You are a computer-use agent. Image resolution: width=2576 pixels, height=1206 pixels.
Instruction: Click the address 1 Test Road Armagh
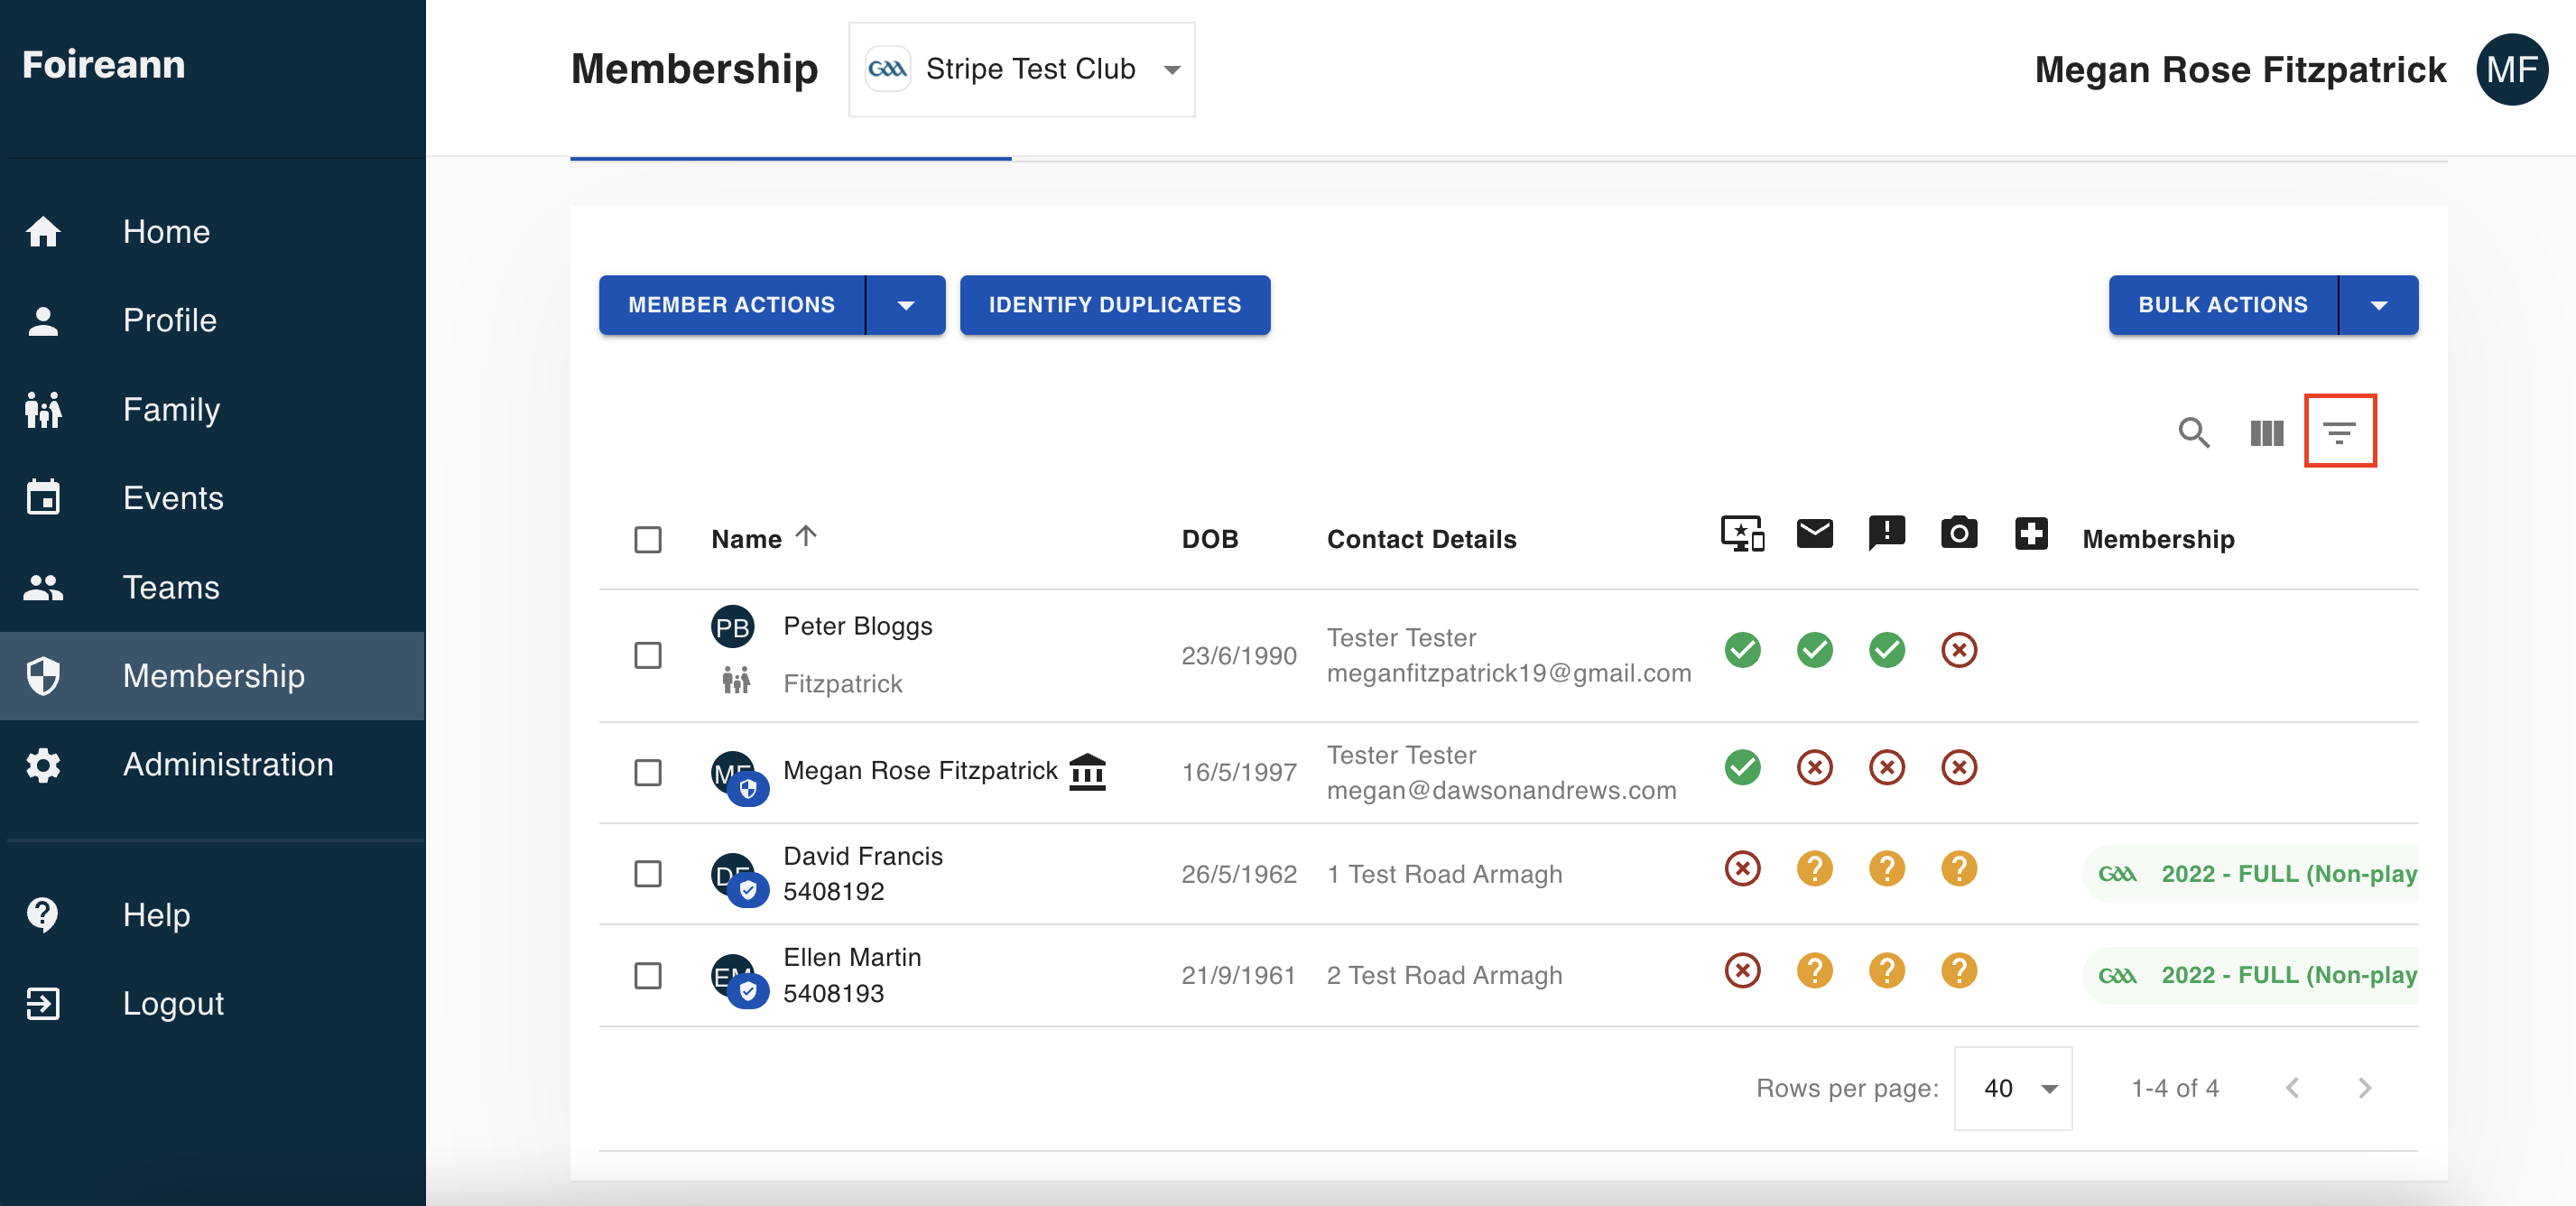[x=1444, y=874]
